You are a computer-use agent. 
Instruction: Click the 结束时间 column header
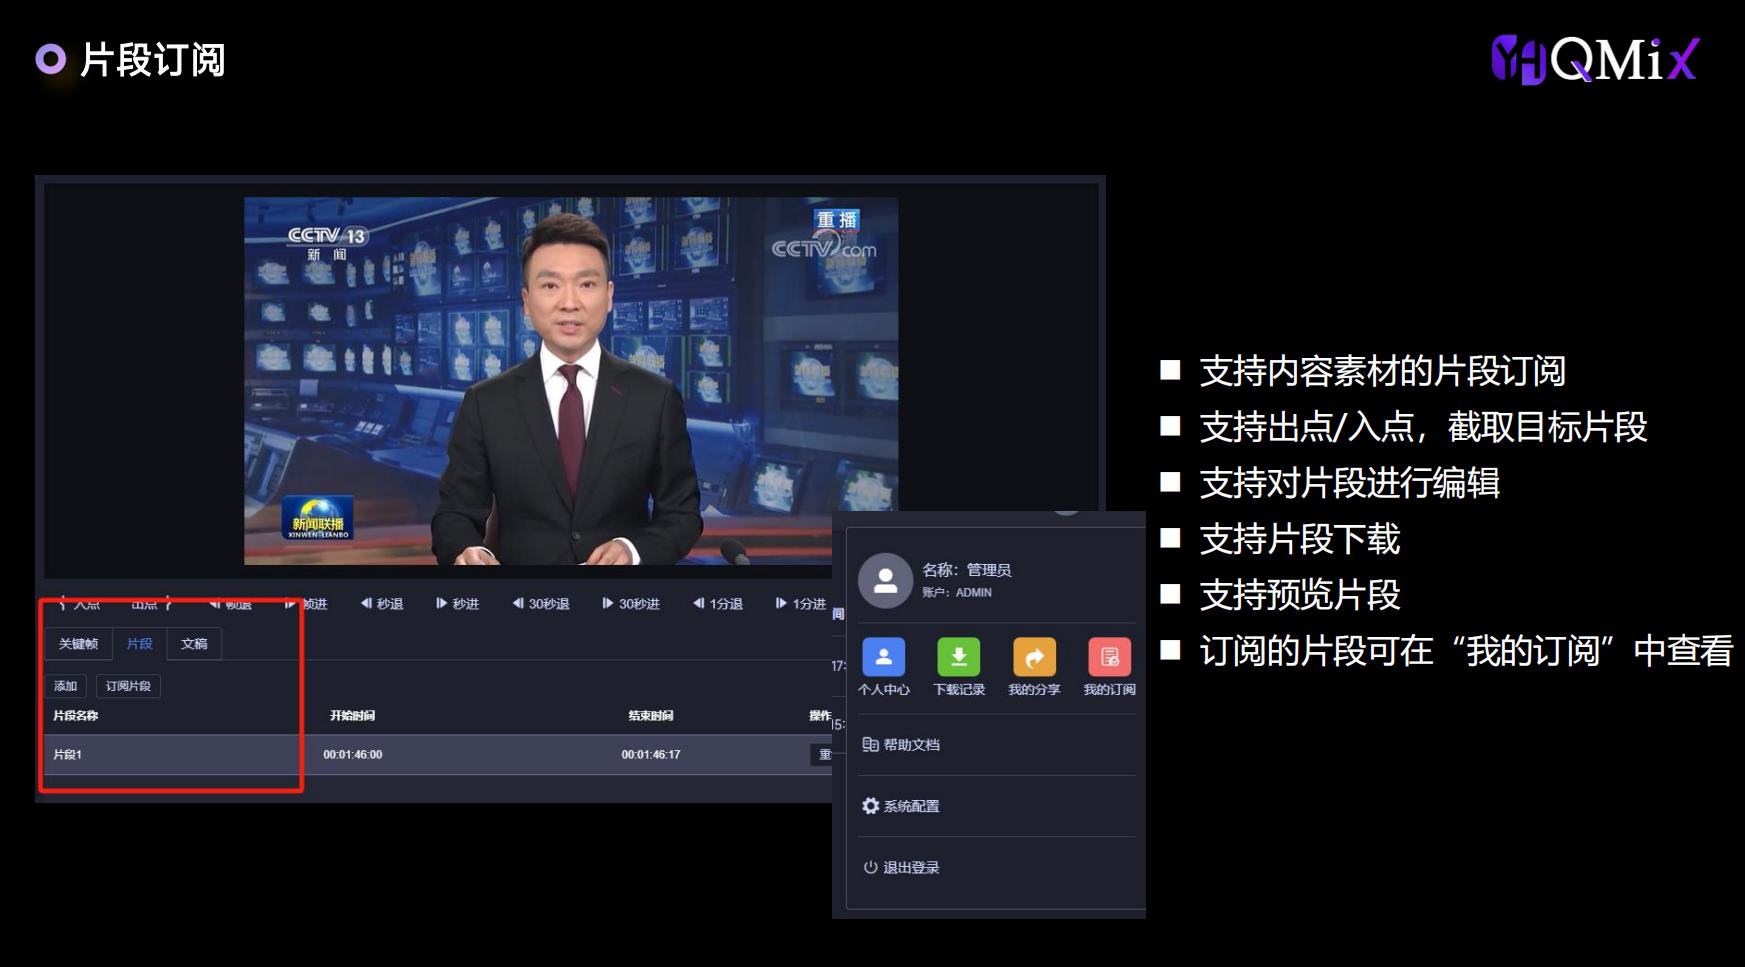pyautogui.click(x=651, y=716)
